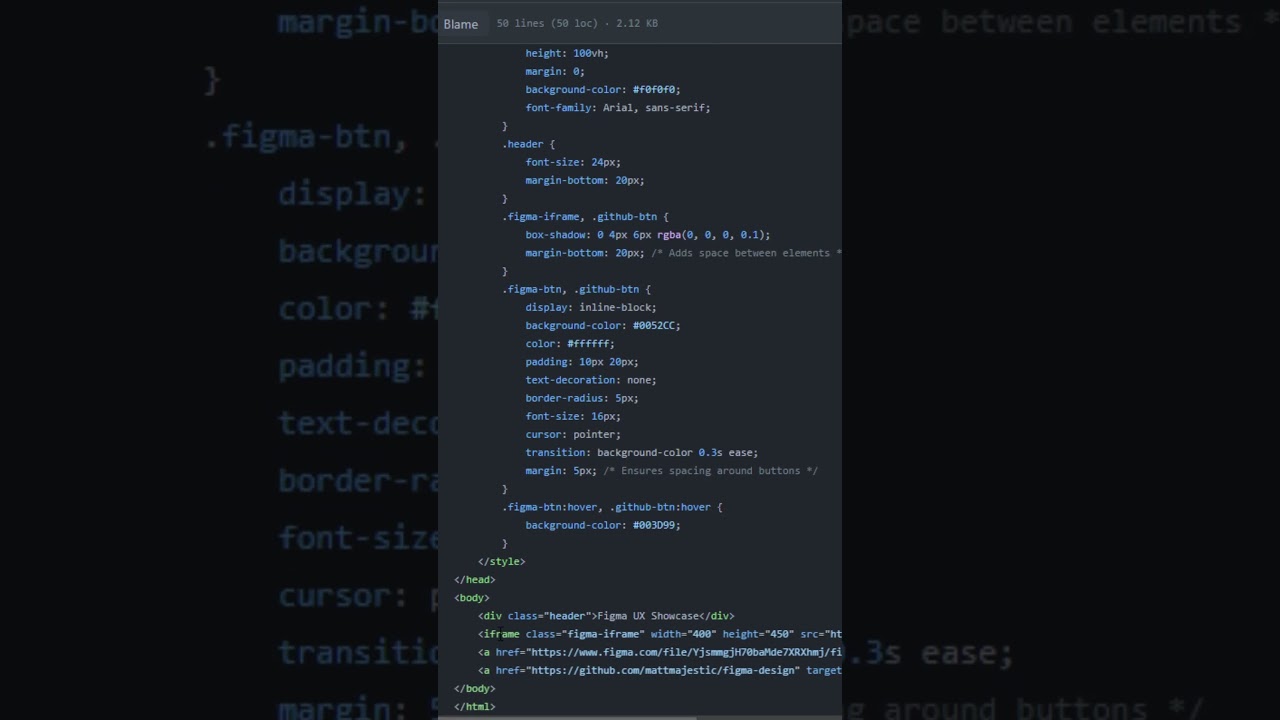1280x720 pixels.
Task: Click the 'height: 100vh;' code line
Action: coord(567,53)
